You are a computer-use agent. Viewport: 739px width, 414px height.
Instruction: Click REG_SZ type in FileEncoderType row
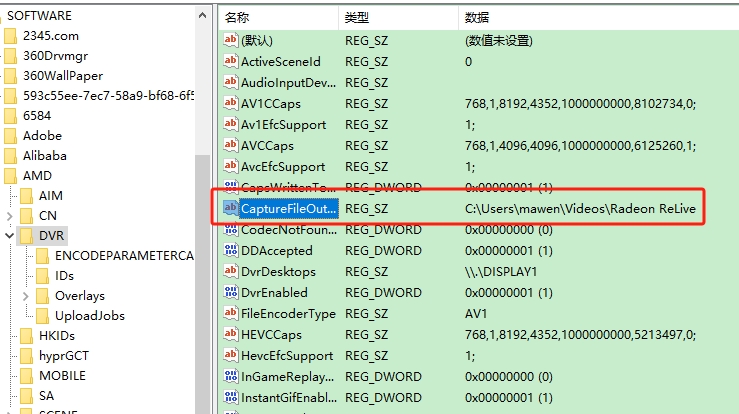366,314
